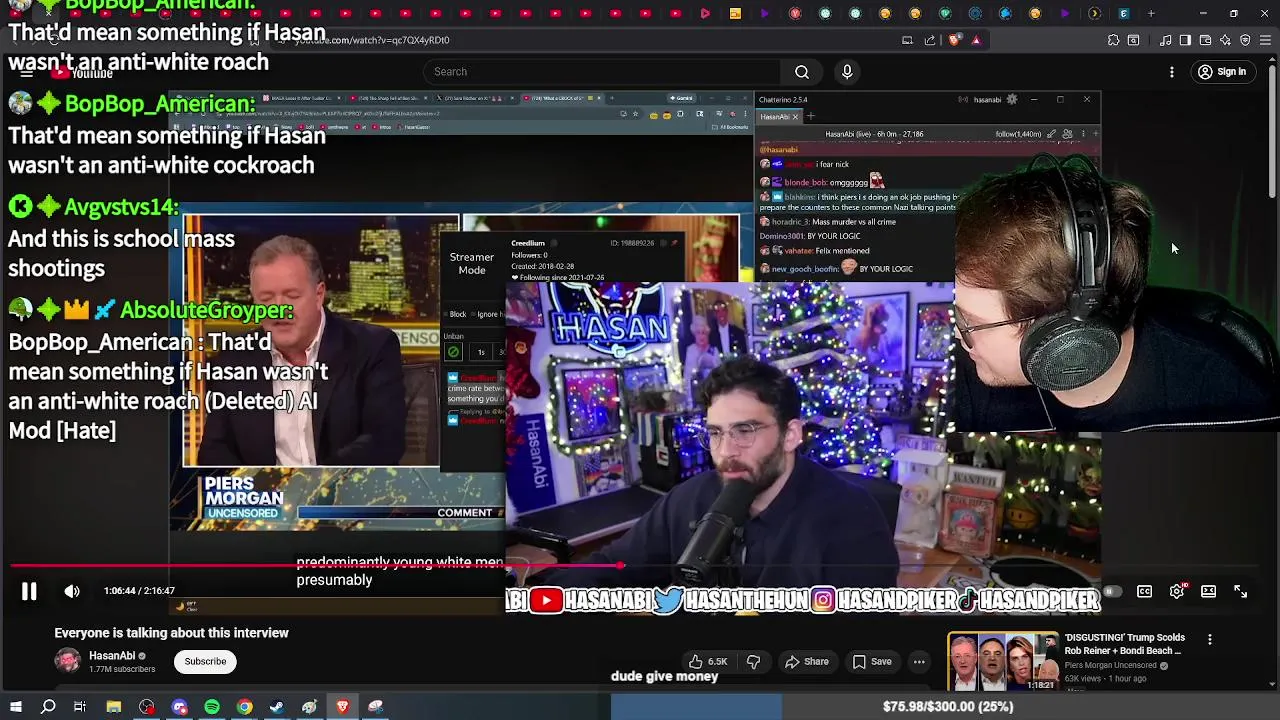The height and width of the screenshot is (720, 1280).
Task: Dislike the video with the thumbs-down icon
Action: [x=753, y=661]
